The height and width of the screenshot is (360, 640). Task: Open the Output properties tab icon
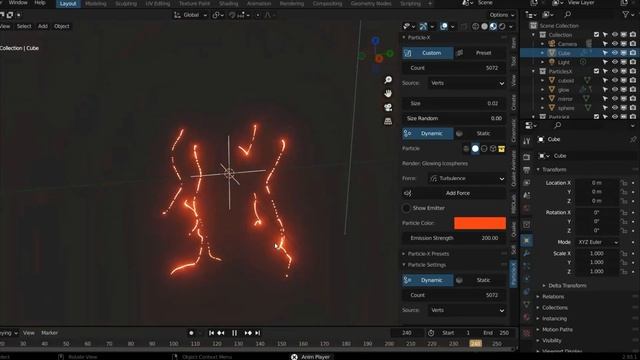527,170
